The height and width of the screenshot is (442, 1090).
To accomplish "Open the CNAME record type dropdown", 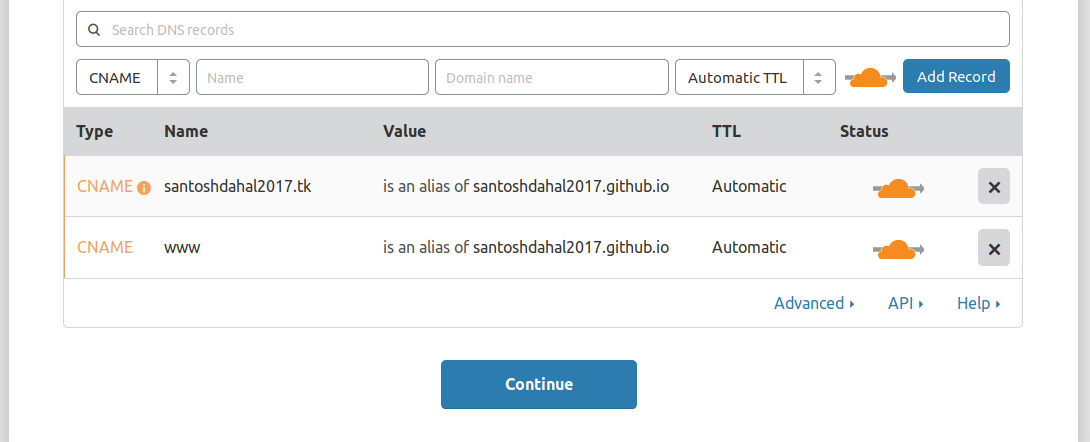I will pyautogui.click(x=132, y=77).
